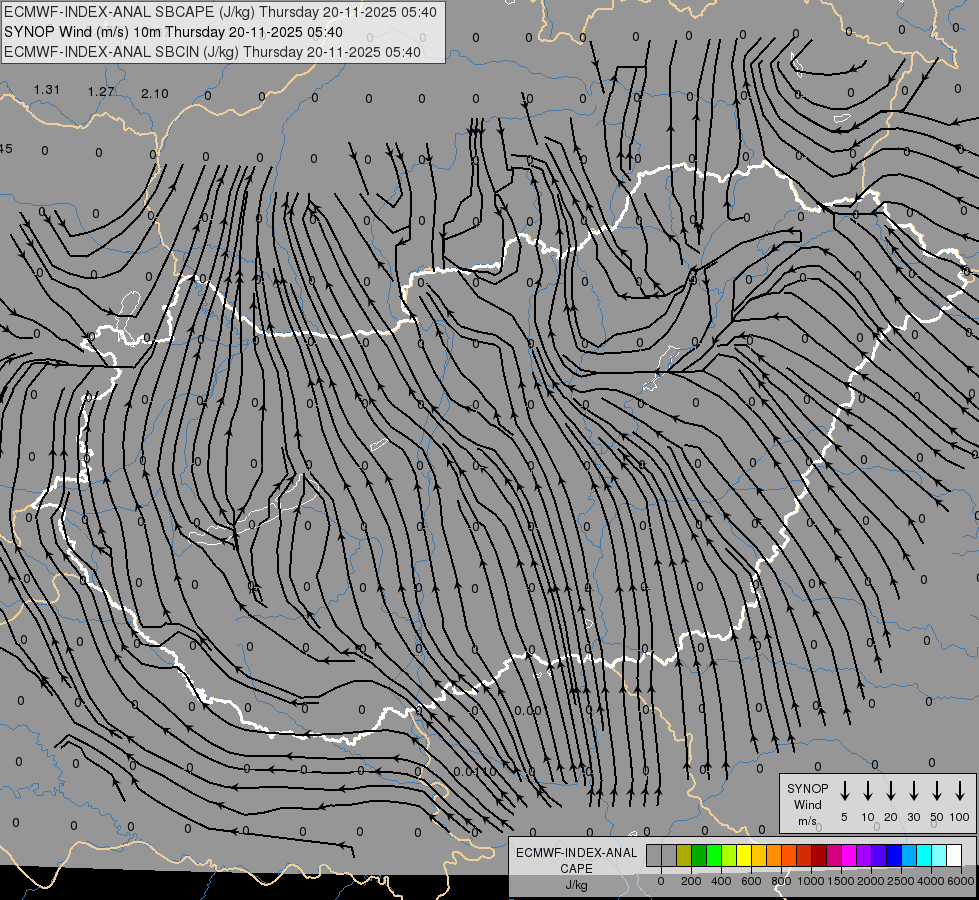
Task: Pick the amber swatch before 800
Action: [759, 855]
